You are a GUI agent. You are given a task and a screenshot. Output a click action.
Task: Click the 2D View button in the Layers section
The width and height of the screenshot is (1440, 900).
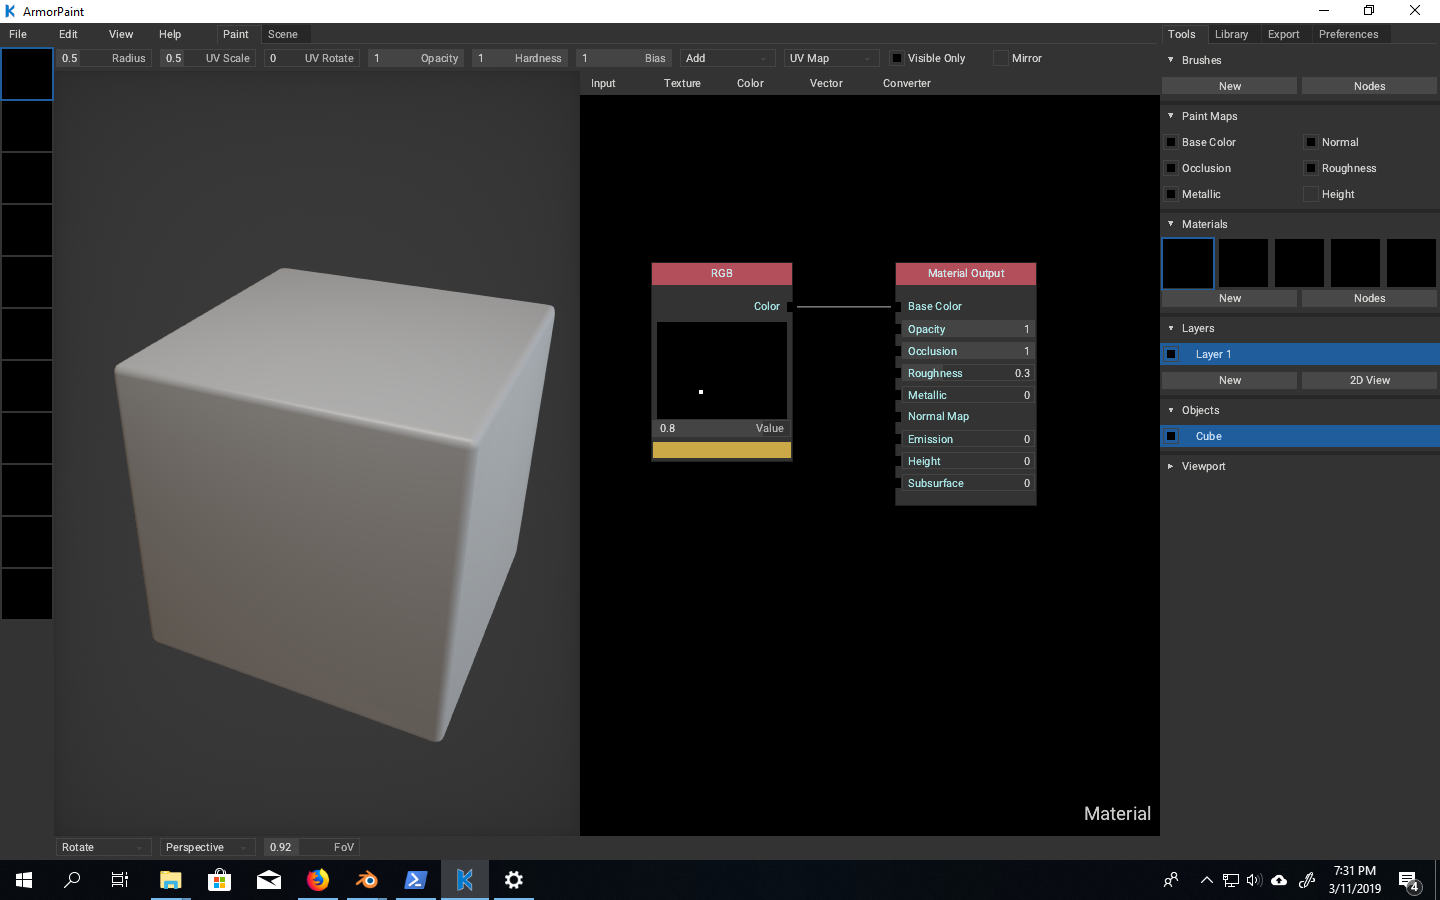tap(1369, 380)
